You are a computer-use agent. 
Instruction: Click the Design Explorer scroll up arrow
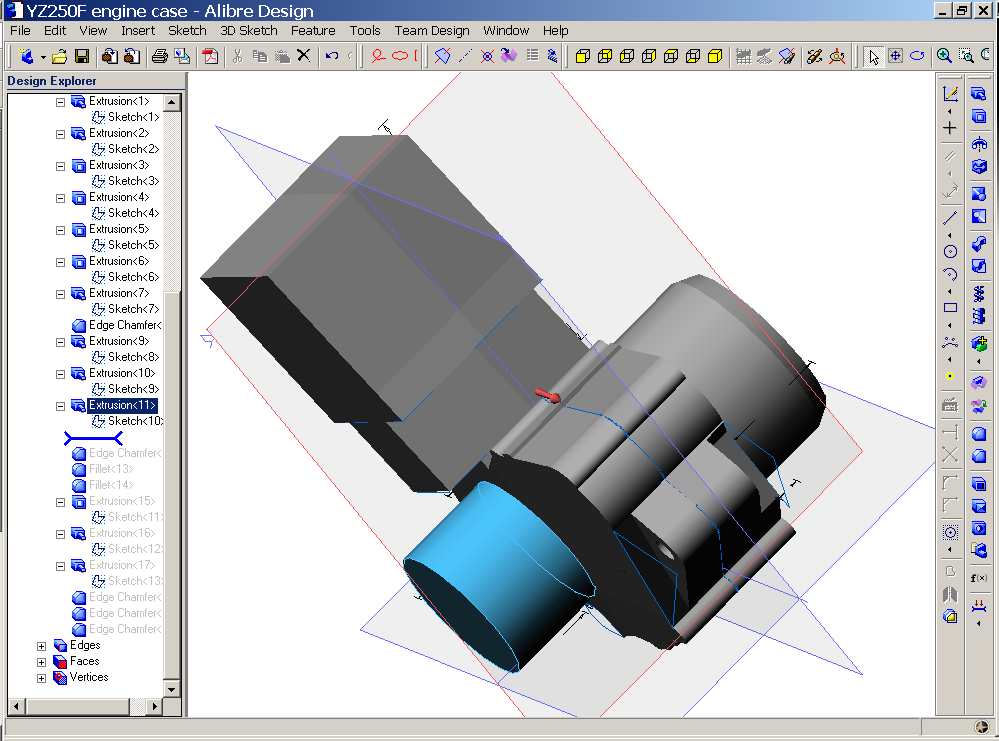pyautogui.click(x=171, y=102)
